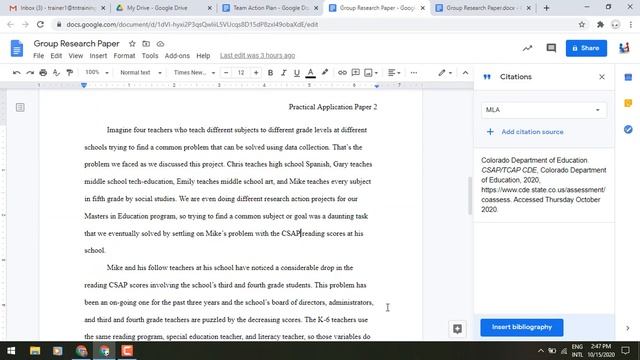Click the font size field showing 12
The height and width of the screenshot is (360, 640).
point(241,73)
